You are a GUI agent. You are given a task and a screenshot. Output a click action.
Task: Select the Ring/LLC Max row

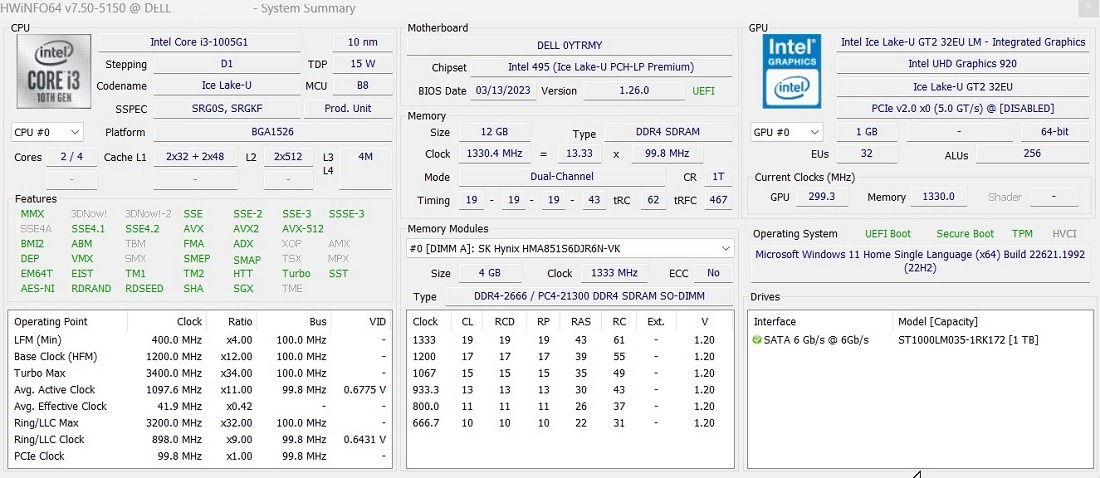tap(200, 423)
